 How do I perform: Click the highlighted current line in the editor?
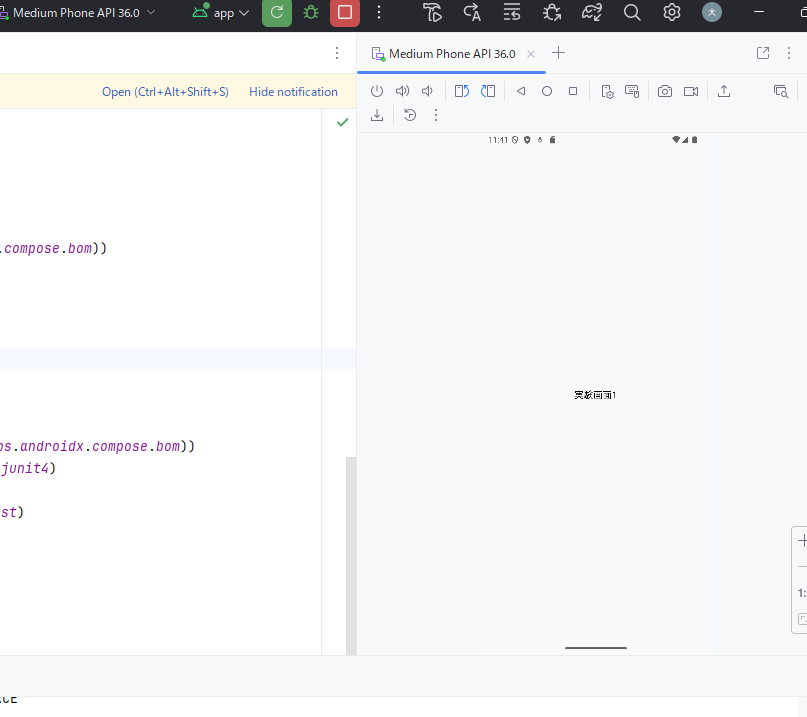coord(178,358)
